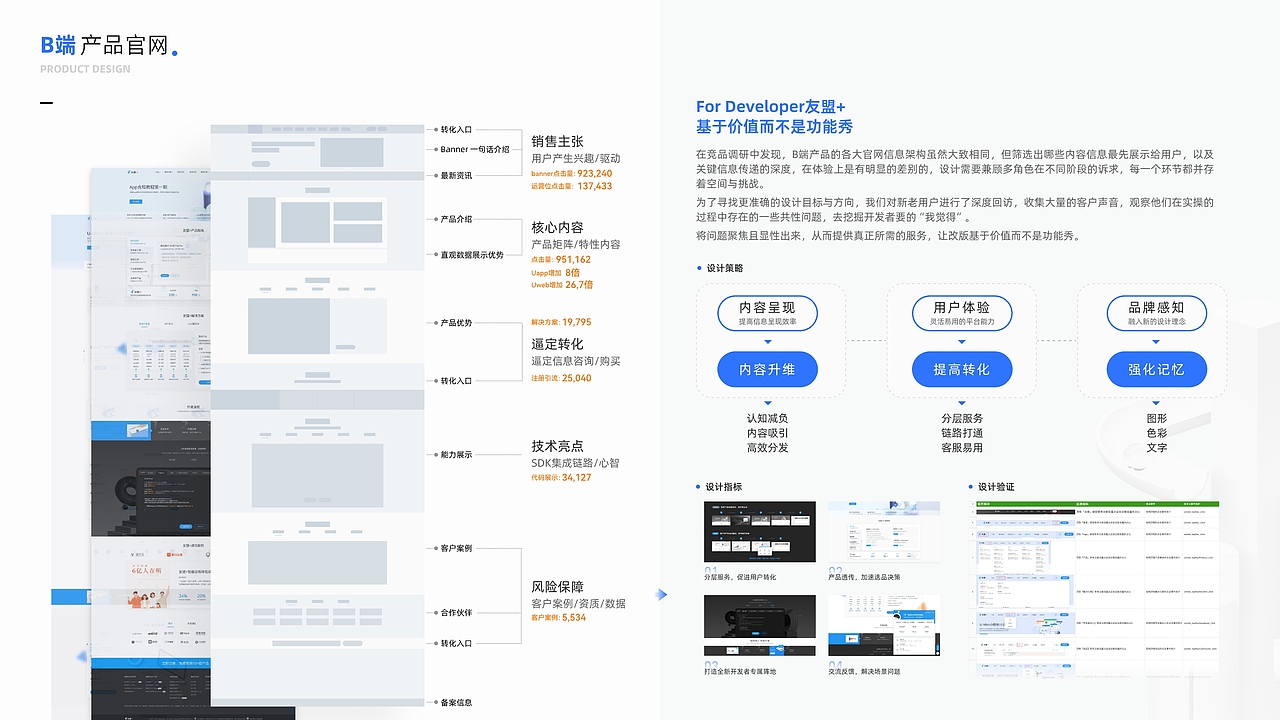The height and width of the screenshot is (720, 1280).
Task: Toggle the 品牌感知 strategy pill
Action: 1156,313
